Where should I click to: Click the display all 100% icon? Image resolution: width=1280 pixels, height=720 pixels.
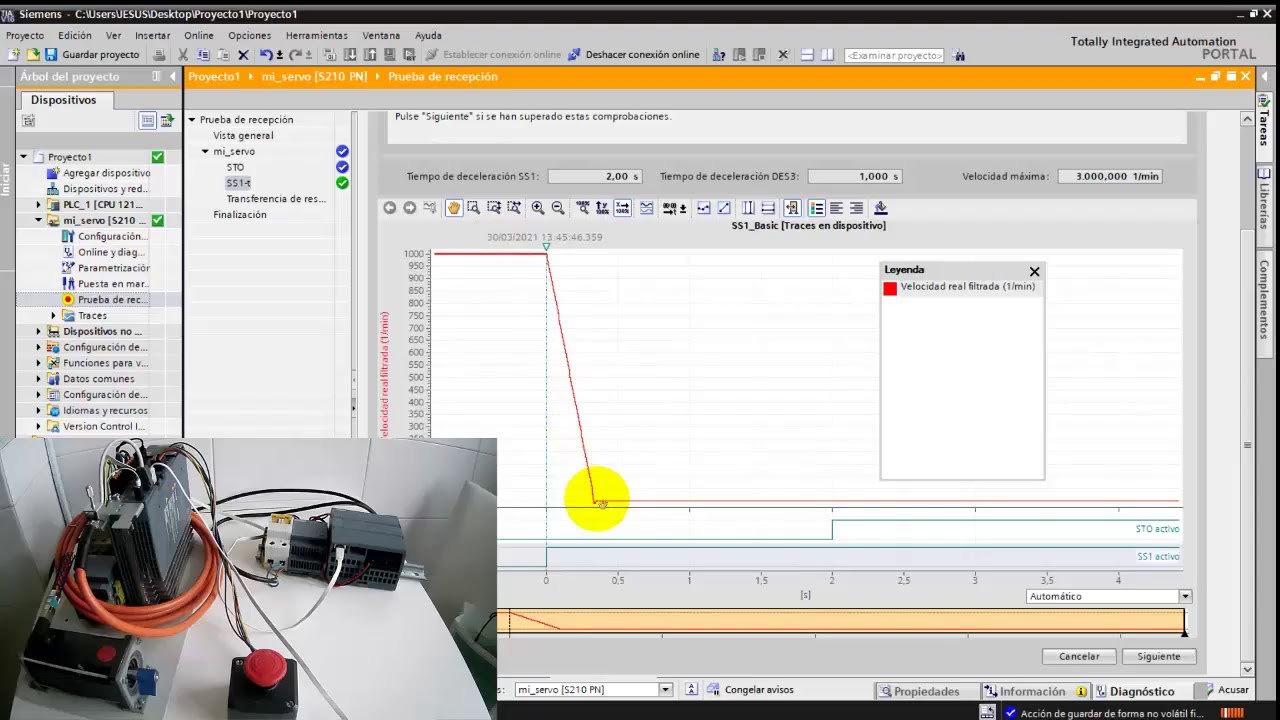(582, 208)
